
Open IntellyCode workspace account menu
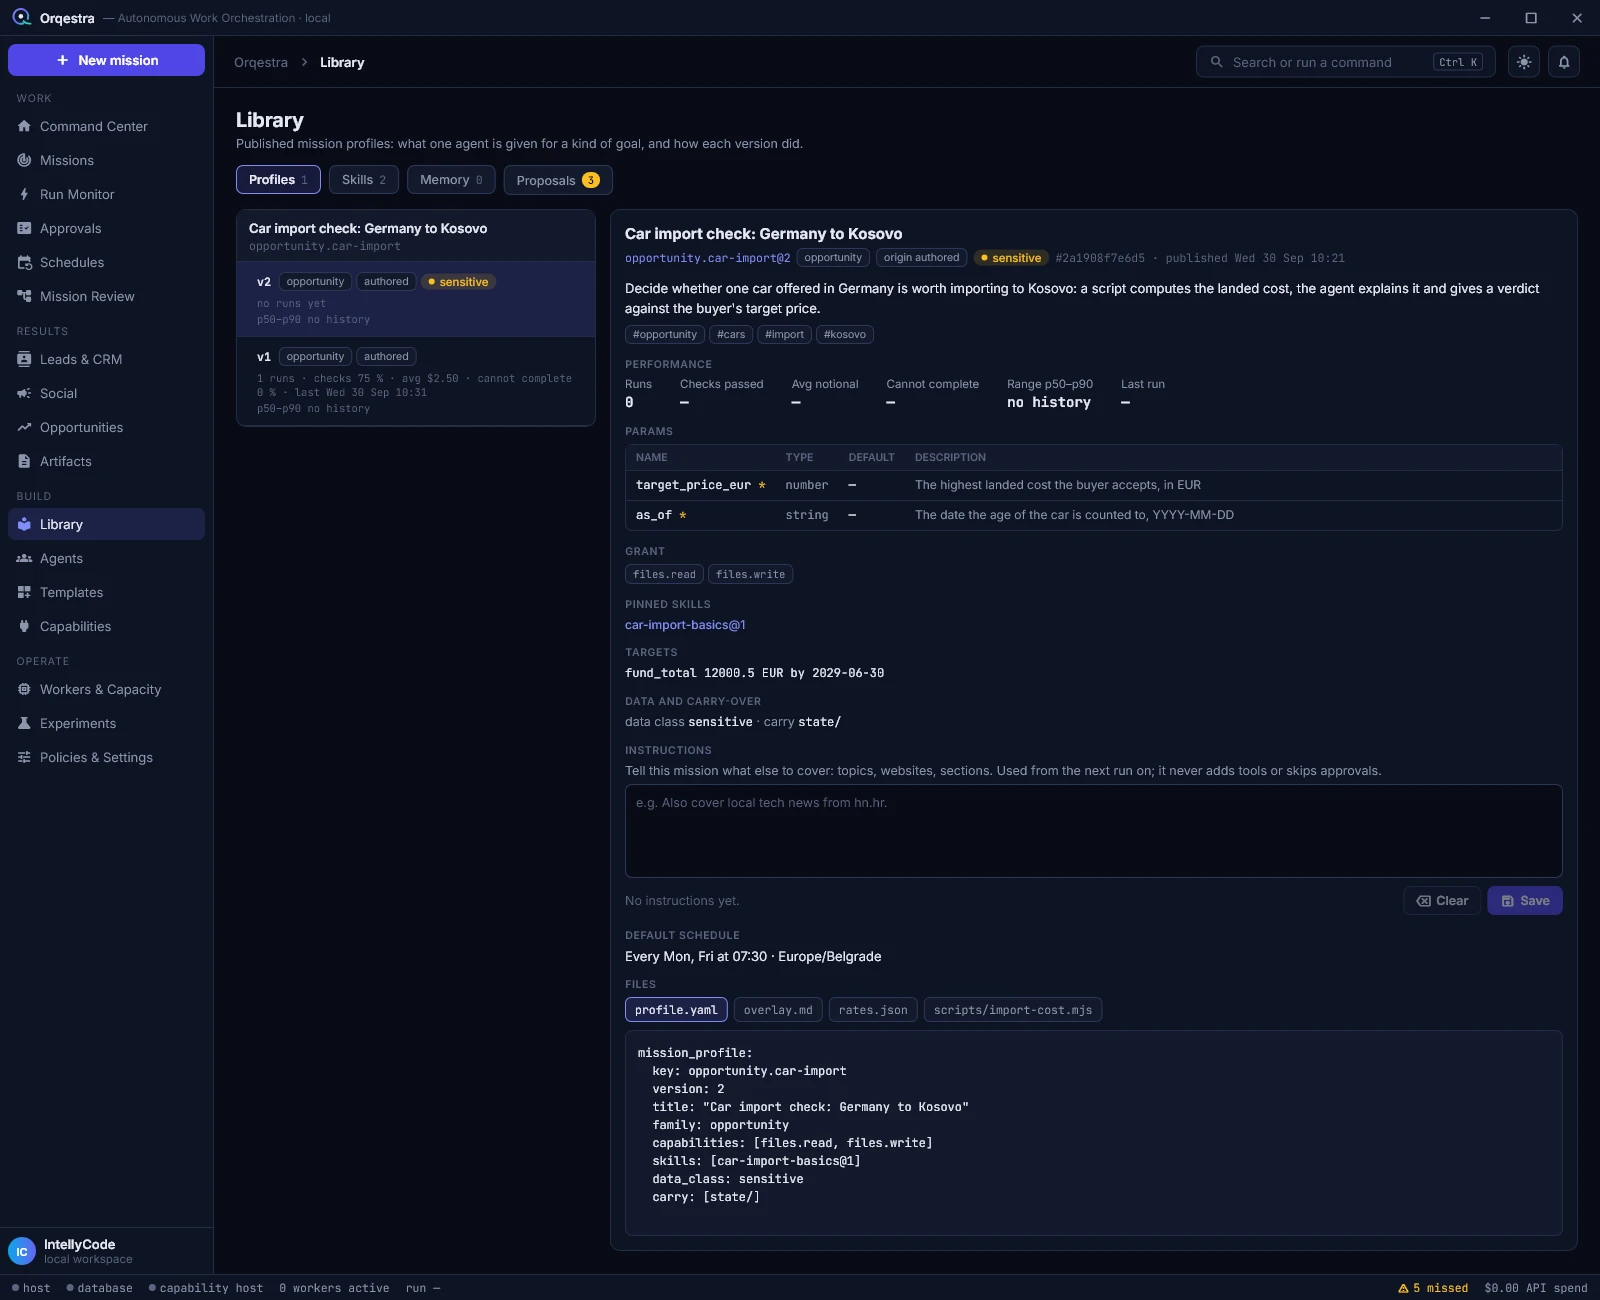point(106,1251)
